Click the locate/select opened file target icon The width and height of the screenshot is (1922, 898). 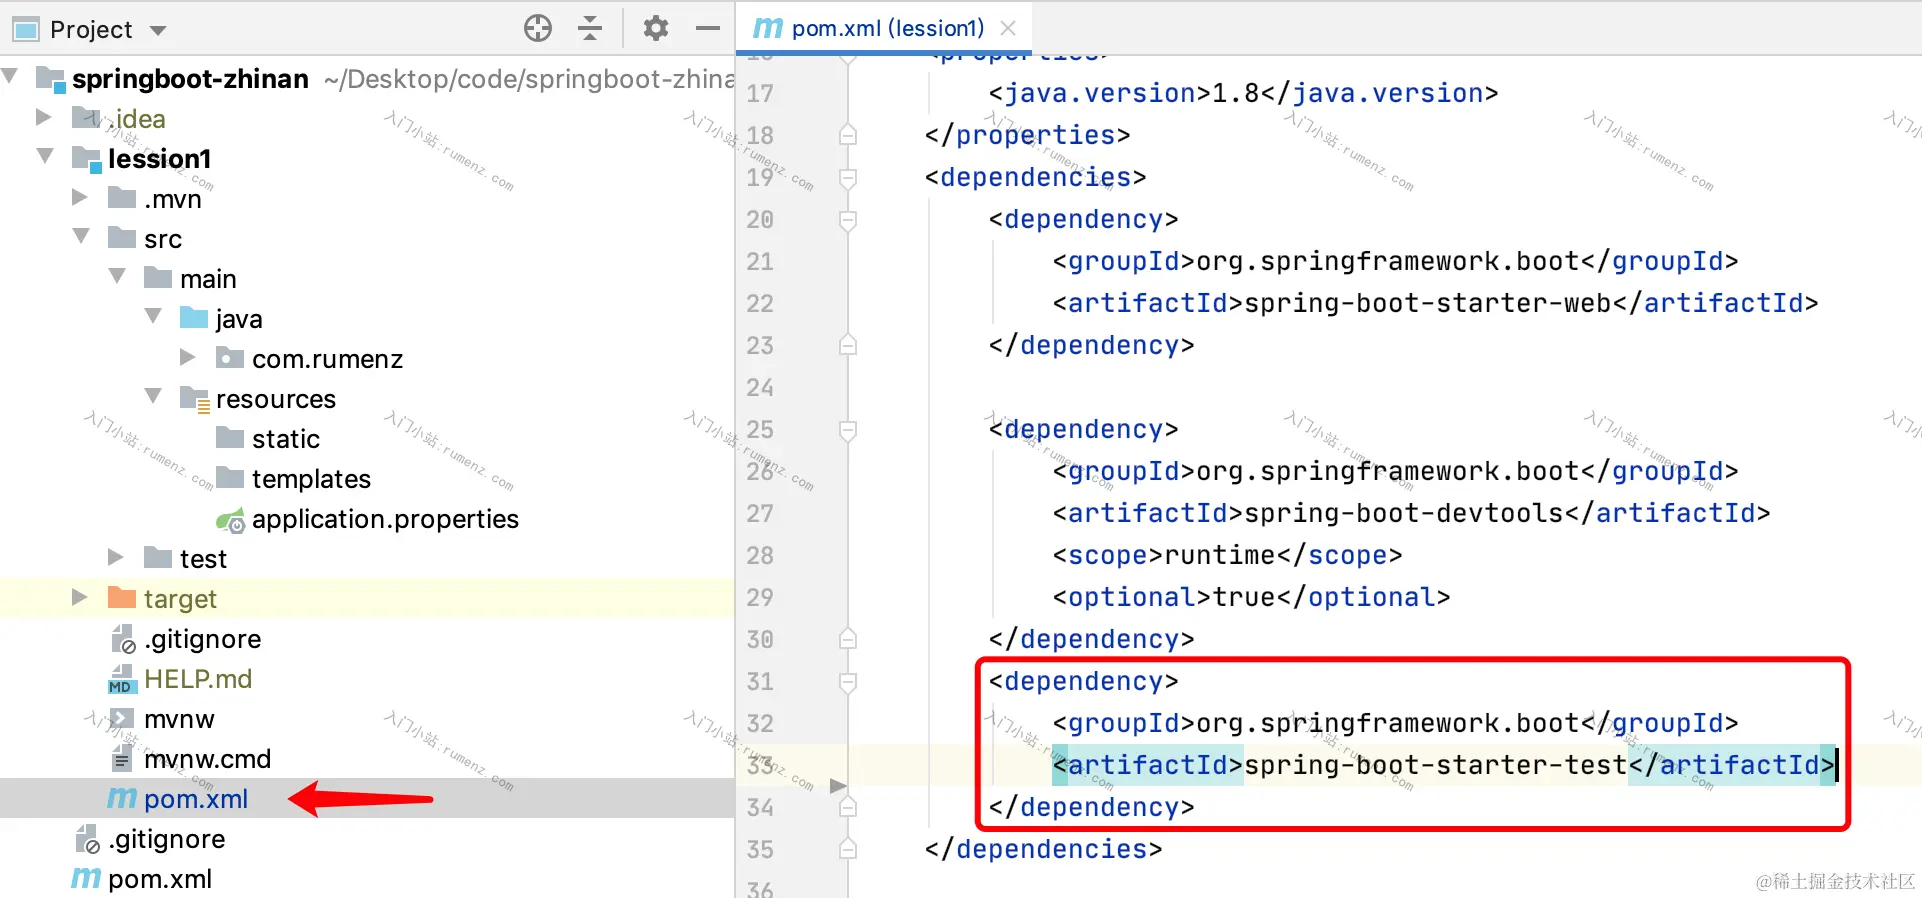pyautogui.click(x=538, y=28)
